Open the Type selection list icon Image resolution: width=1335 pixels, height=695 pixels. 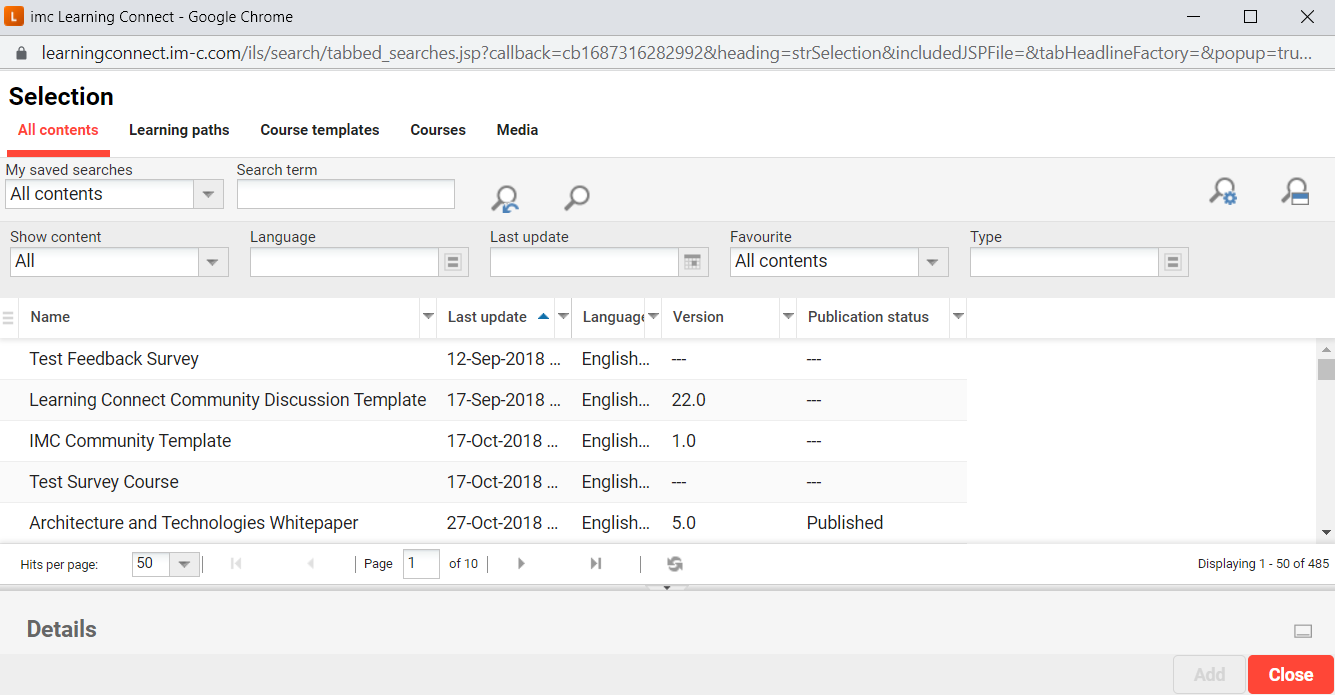[x=1173, y=261]
